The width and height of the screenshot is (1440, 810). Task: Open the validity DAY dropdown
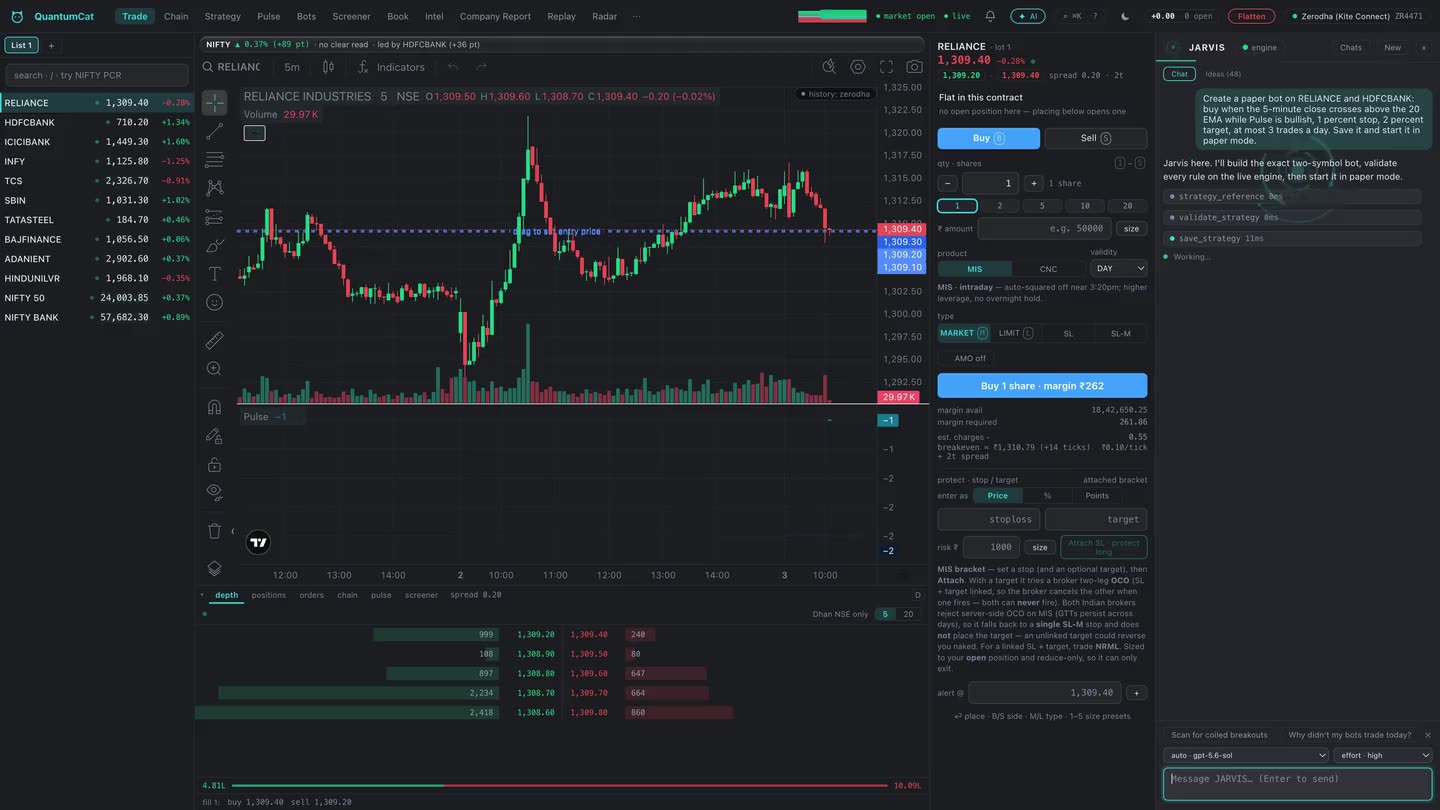click(1118, 269)
